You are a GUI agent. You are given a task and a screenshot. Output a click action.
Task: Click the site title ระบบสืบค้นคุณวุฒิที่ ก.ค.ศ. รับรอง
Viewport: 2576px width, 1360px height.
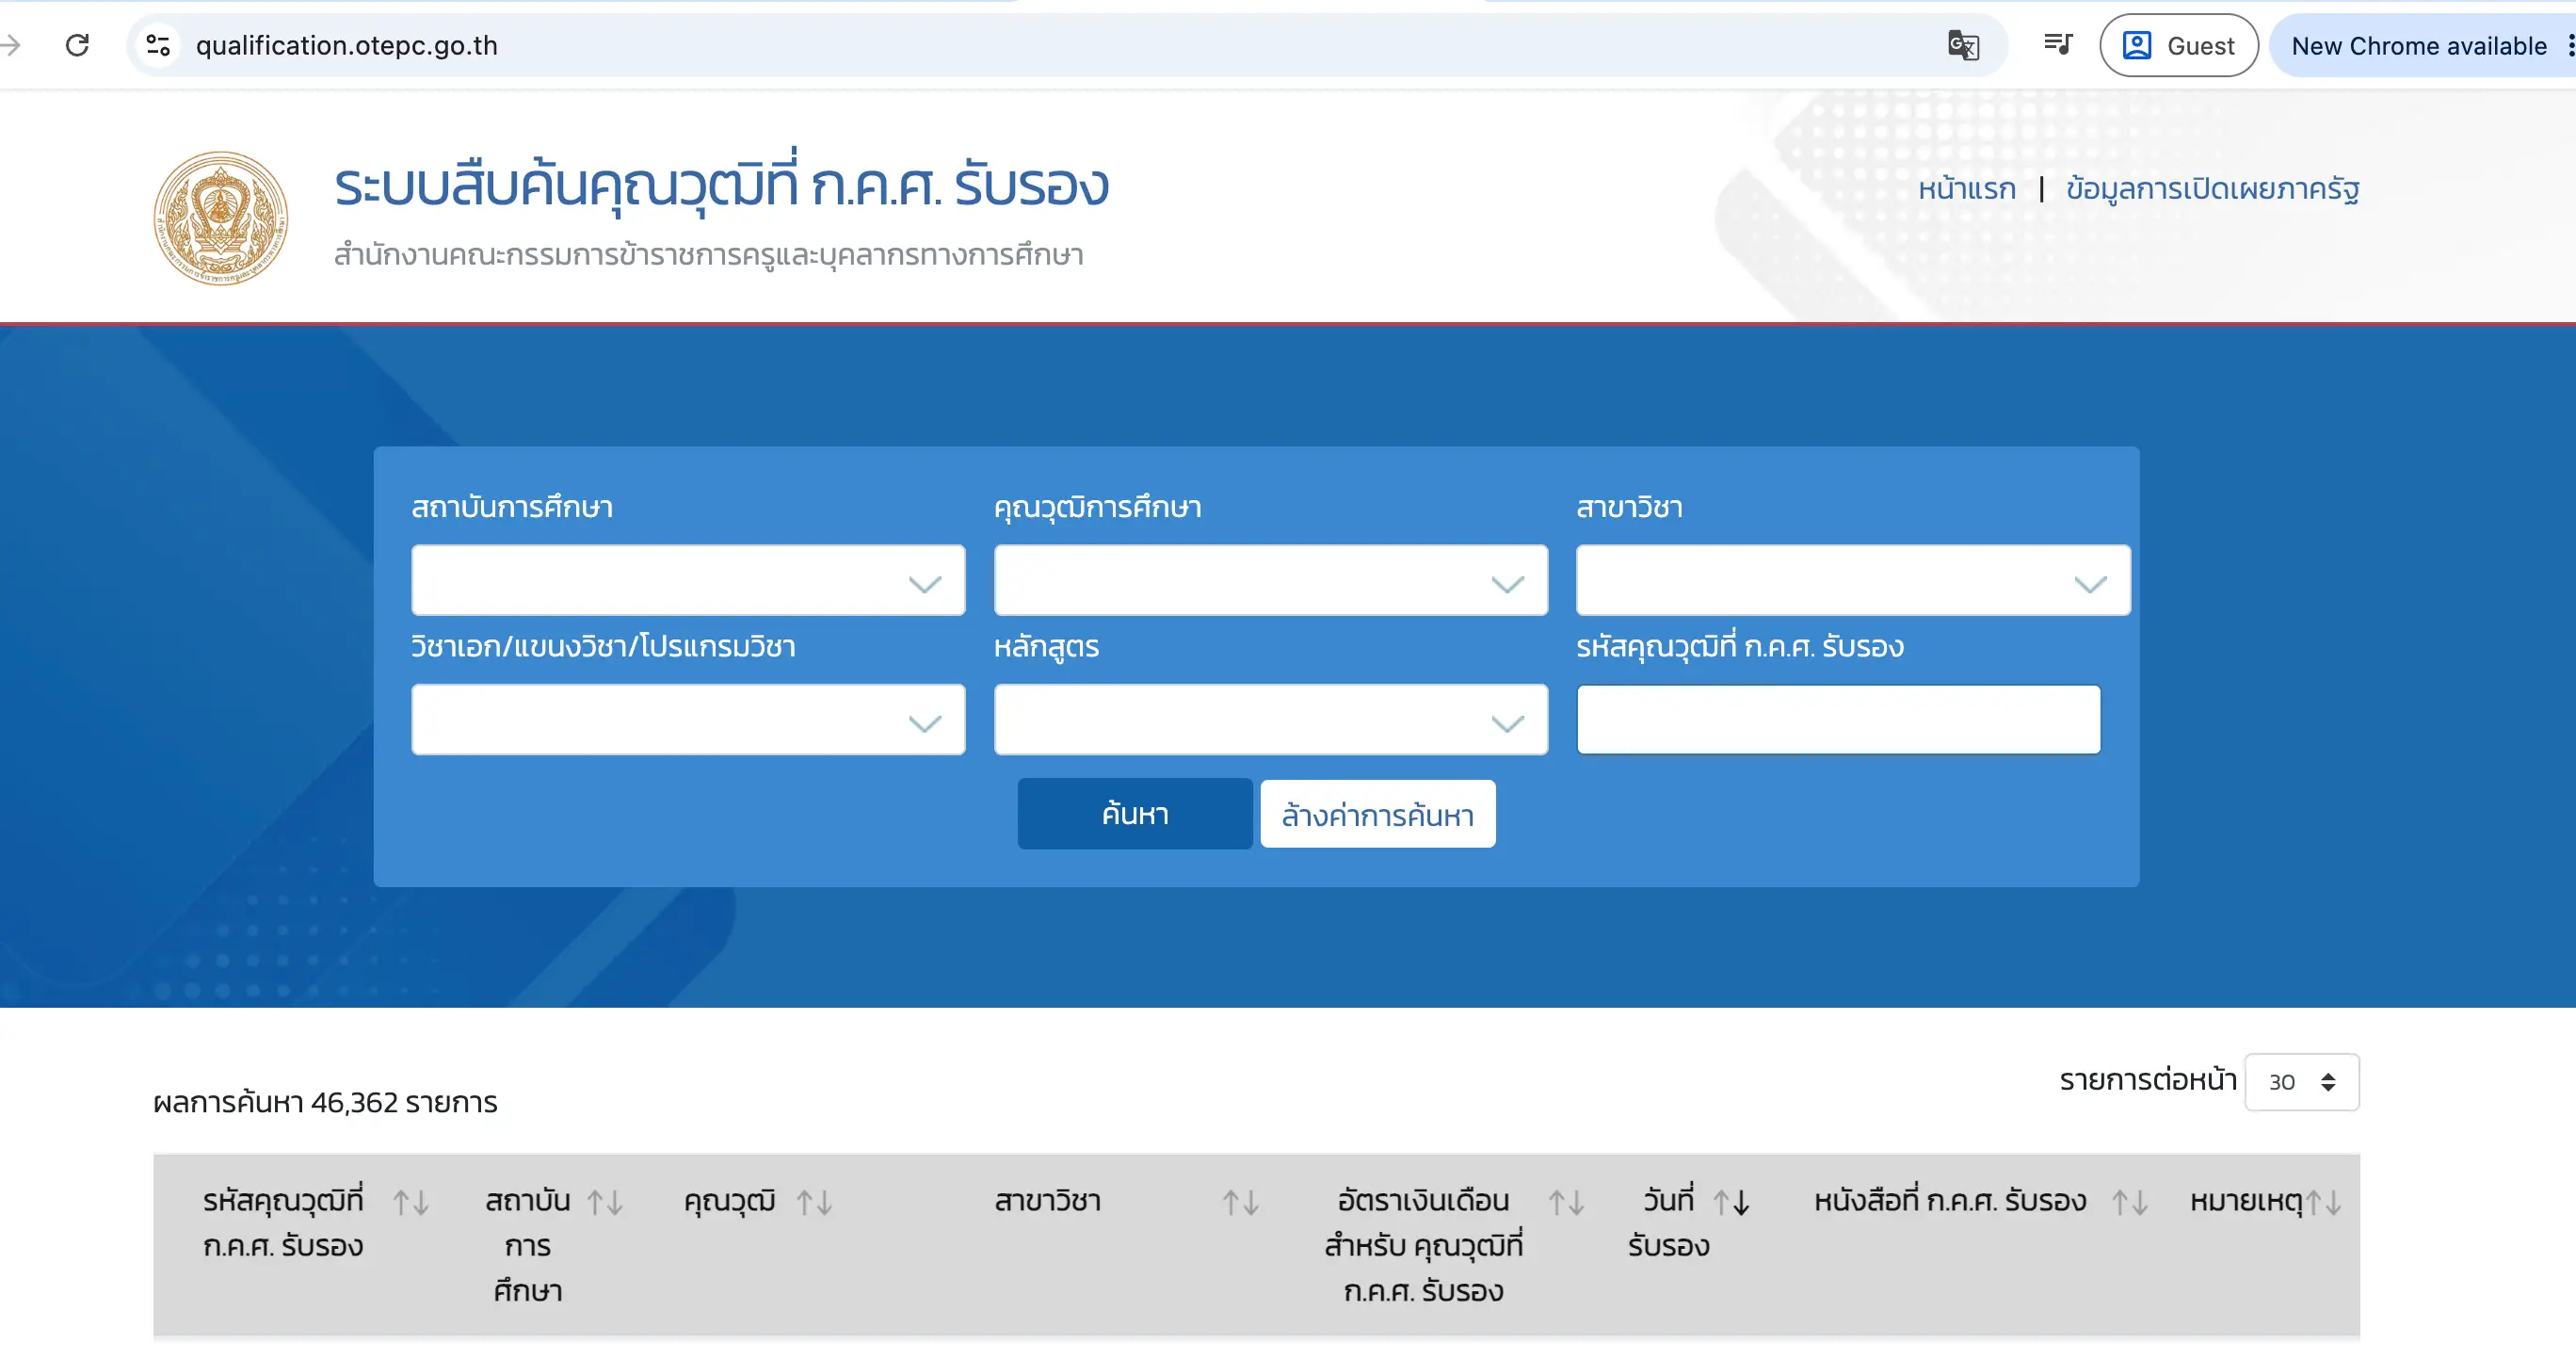pyautogui.click(x=722, y=185)
